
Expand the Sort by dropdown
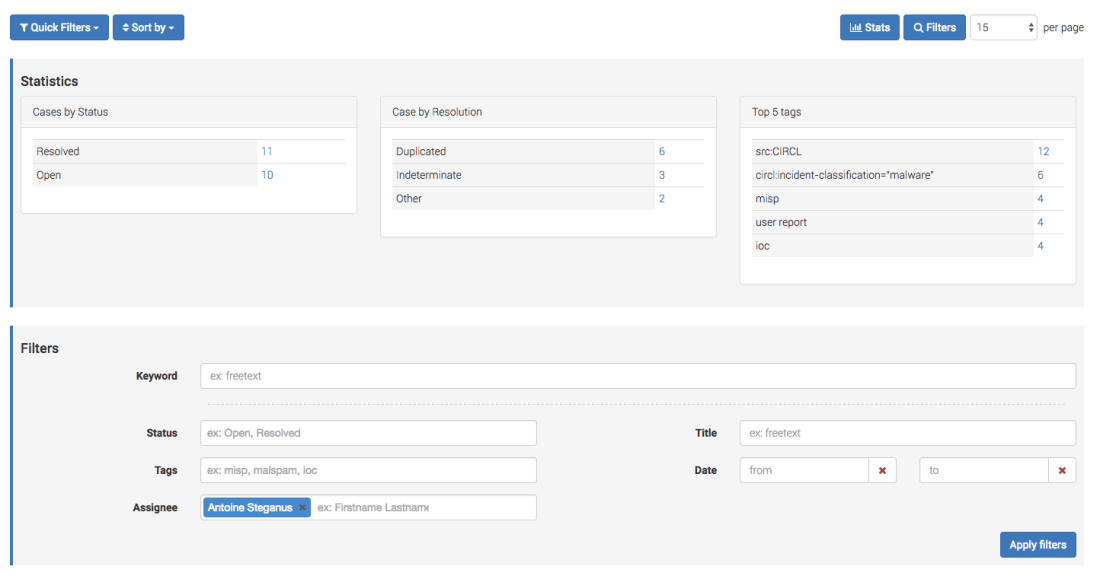148,28
